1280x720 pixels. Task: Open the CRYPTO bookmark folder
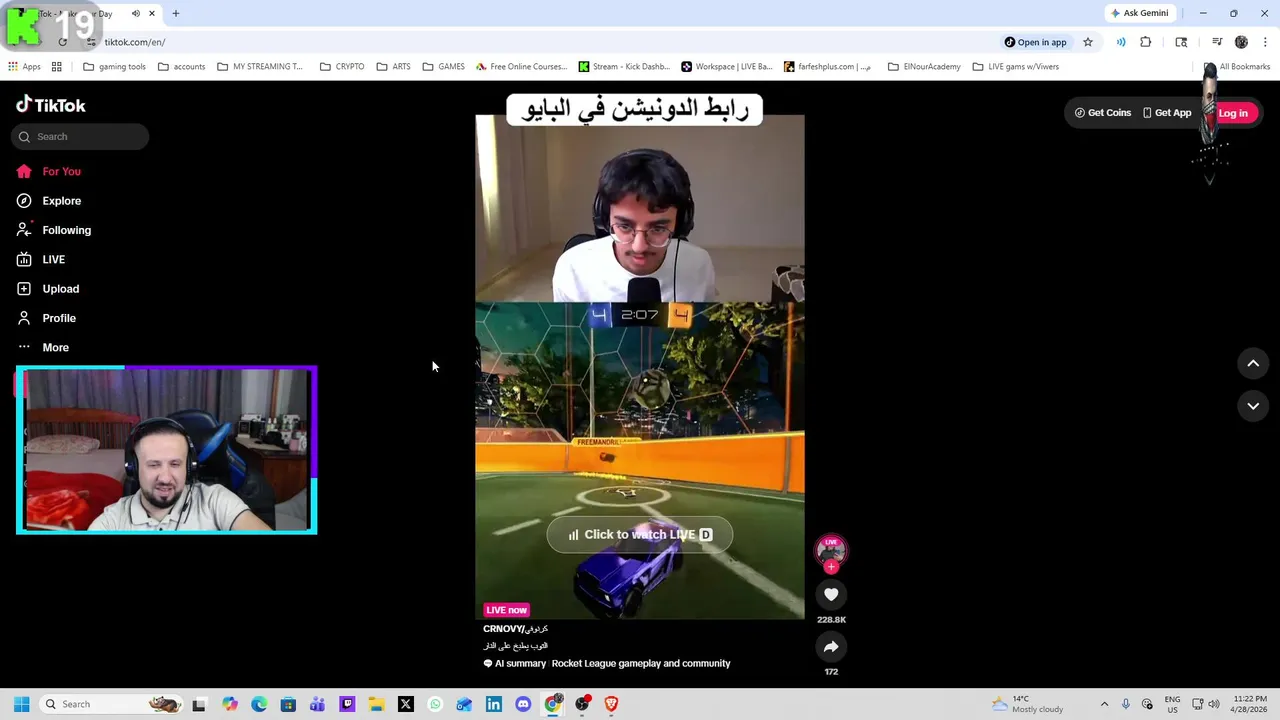click(x=342, y=67)
